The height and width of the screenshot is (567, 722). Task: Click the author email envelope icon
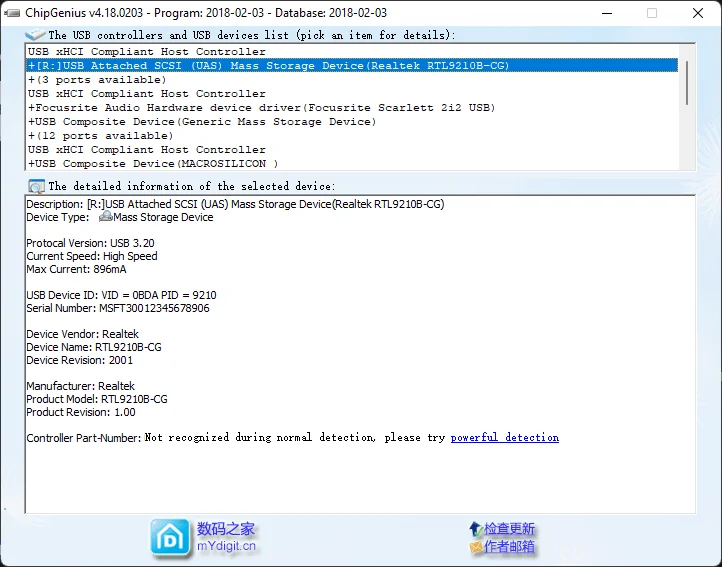(476, 547)
